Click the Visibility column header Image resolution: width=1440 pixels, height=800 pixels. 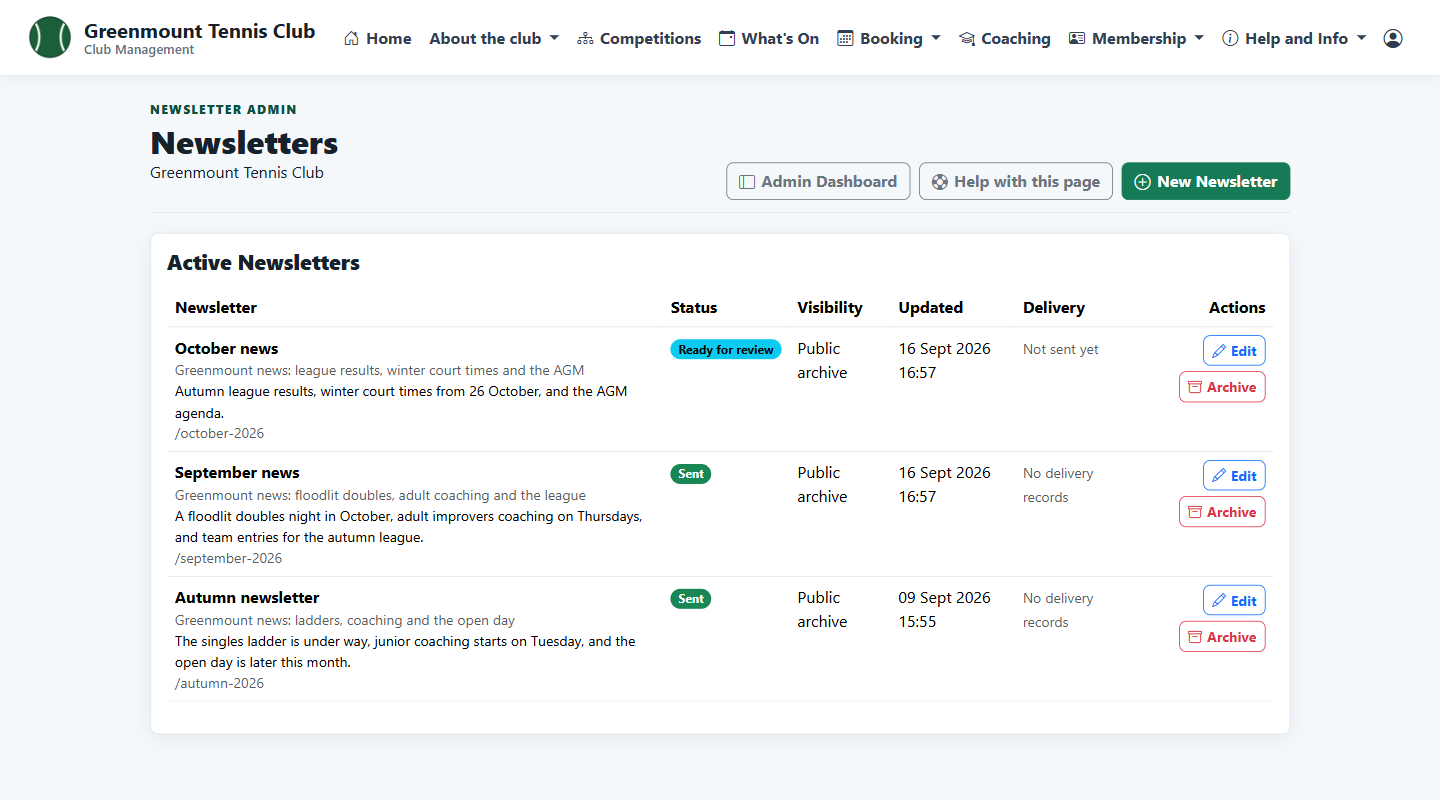pyautogui.click(x=830, y=308)
